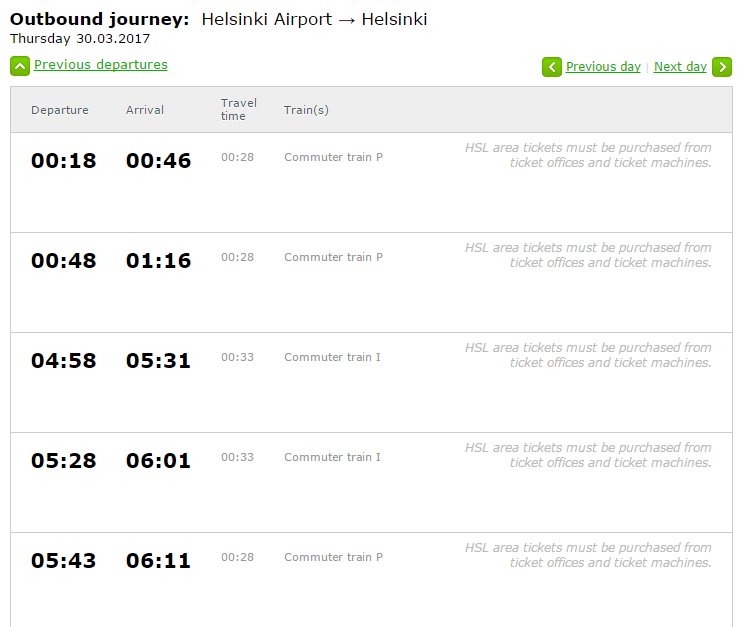Click the Train(s) column header

[x=306, y=110]
